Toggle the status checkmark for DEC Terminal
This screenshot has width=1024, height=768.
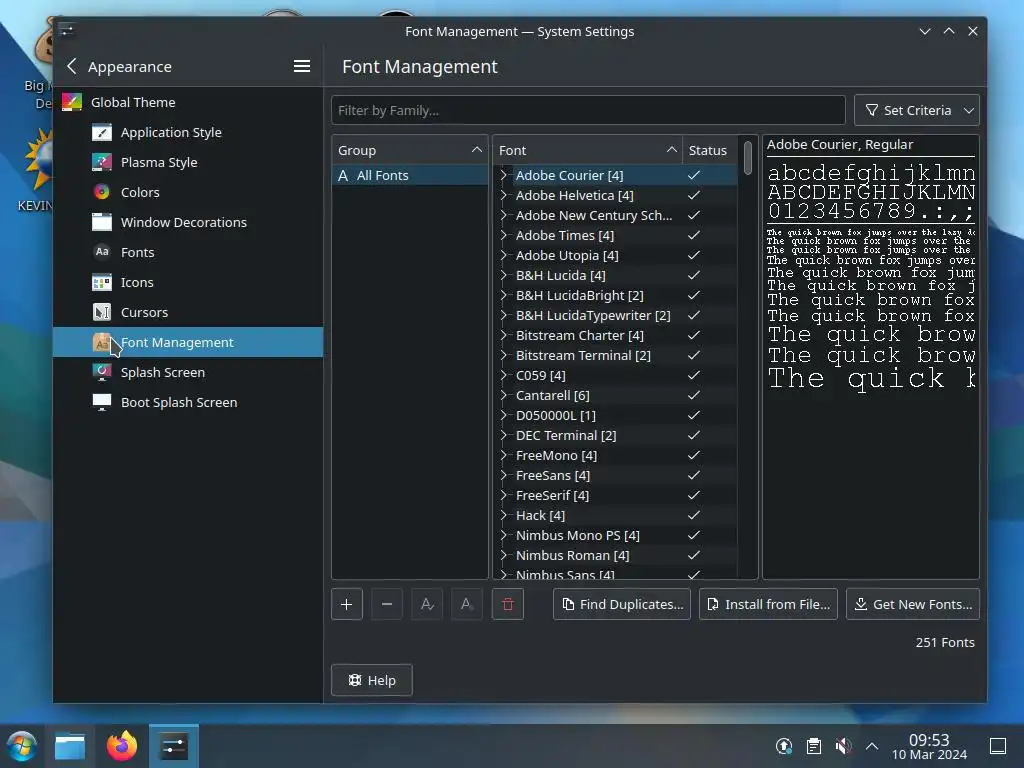[694, 435]
